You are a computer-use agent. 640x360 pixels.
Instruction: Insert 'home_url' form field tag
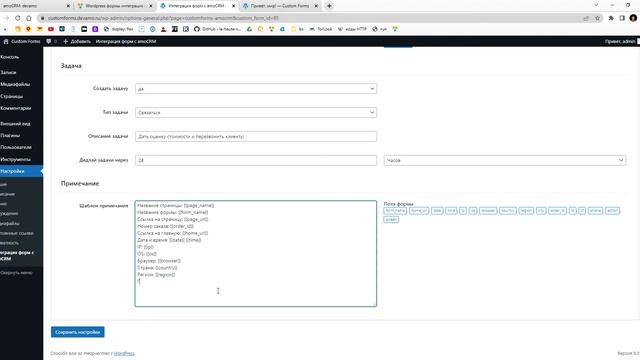(419, 211)
